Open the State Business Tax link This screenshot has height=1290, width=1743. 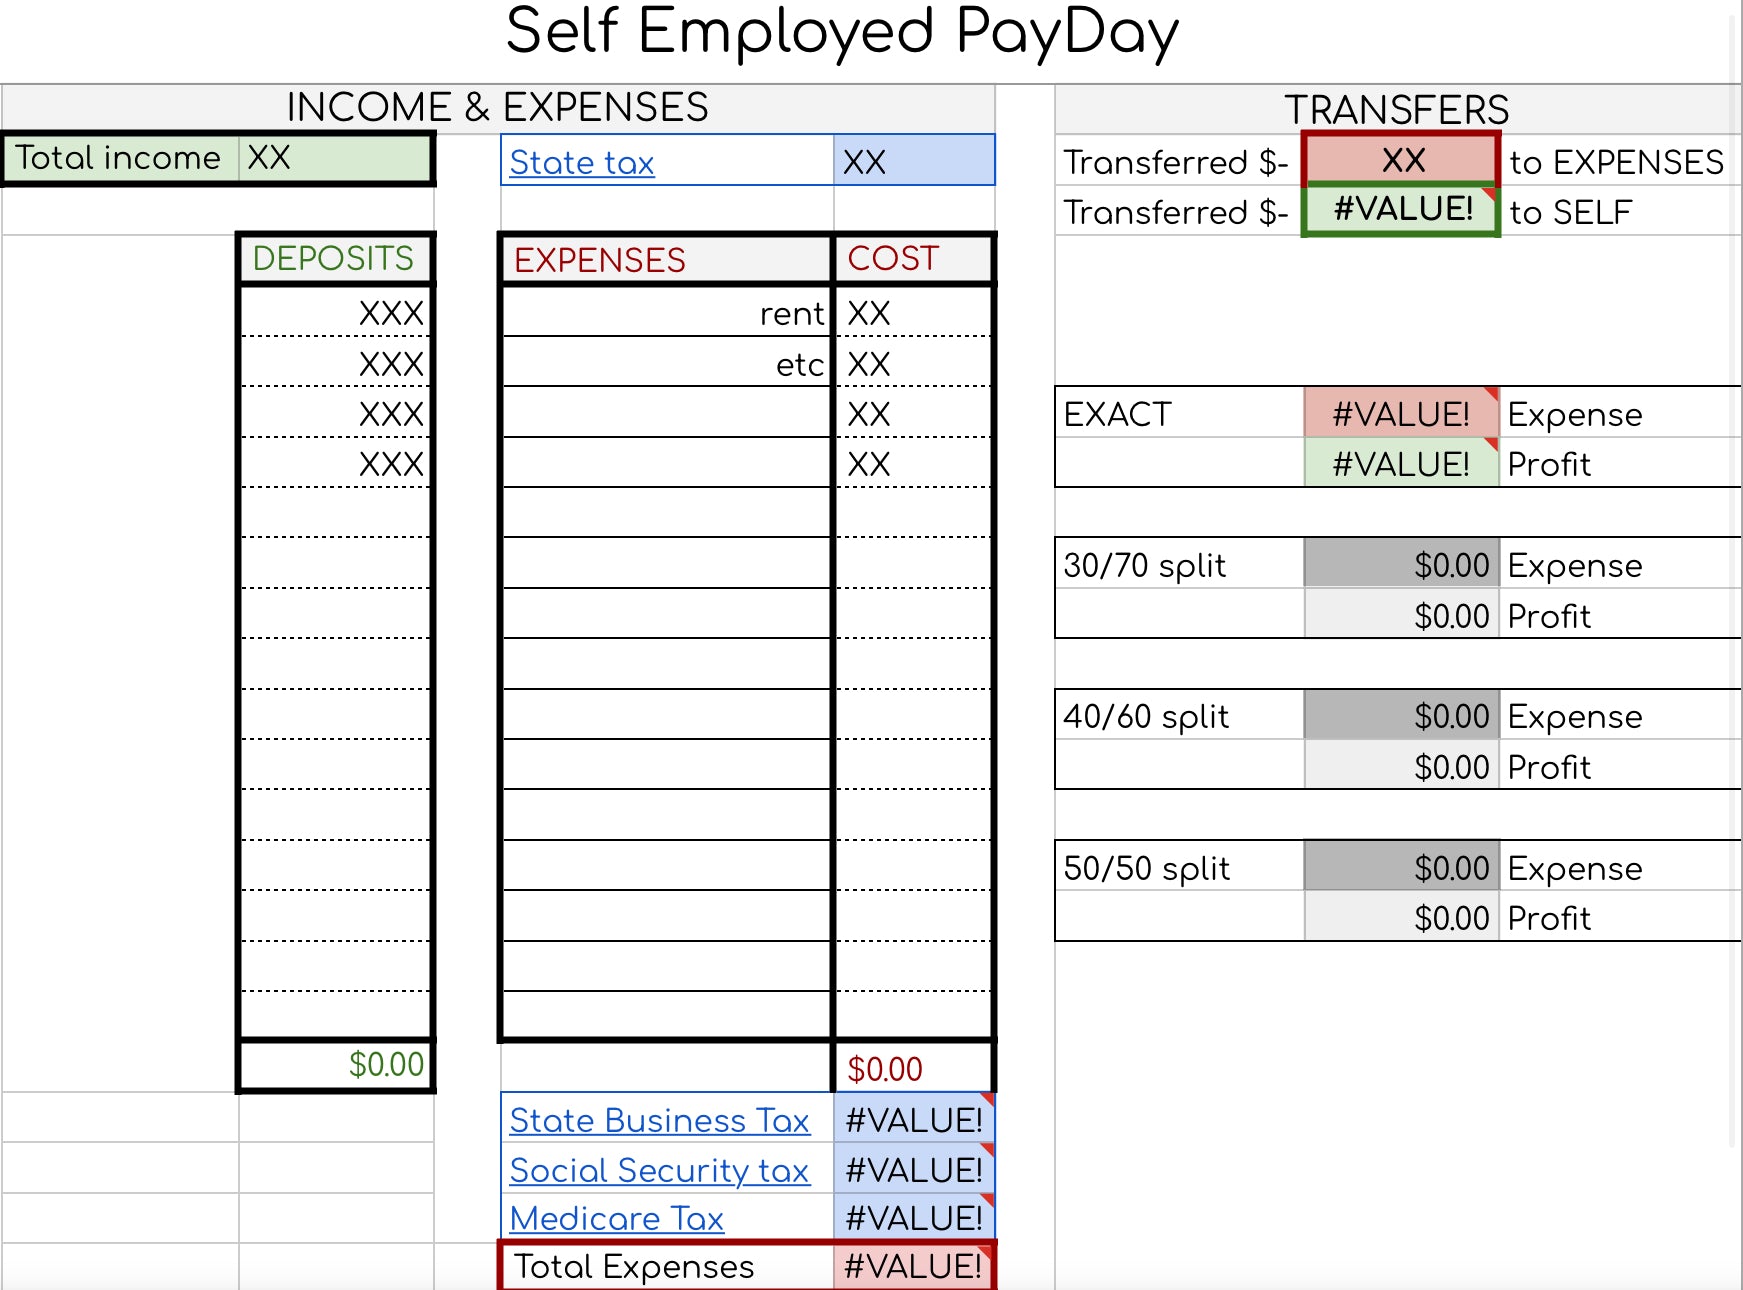point(661,1121)
